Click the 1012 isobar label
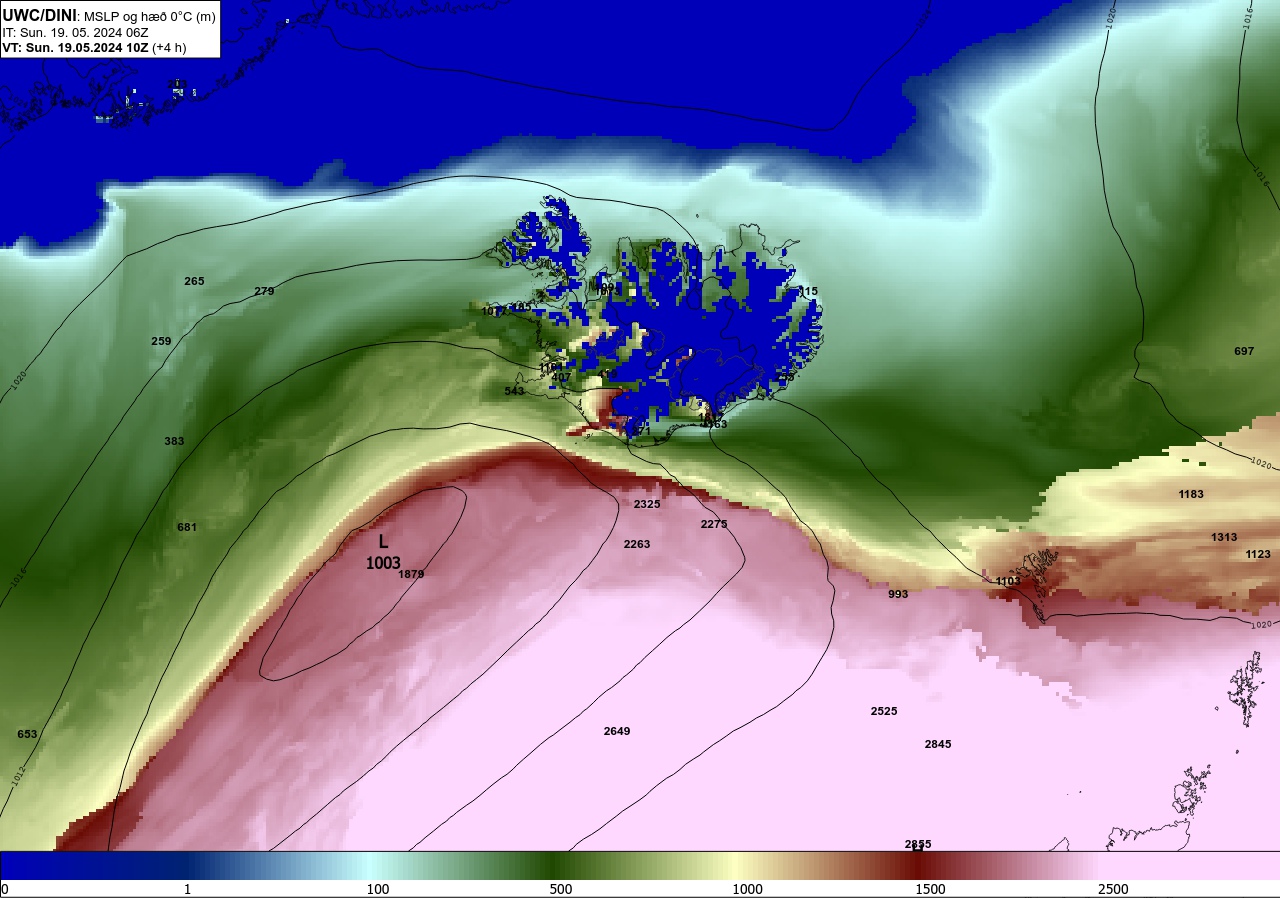This screenshot has height=898, width=1280. tap(18, 776)
